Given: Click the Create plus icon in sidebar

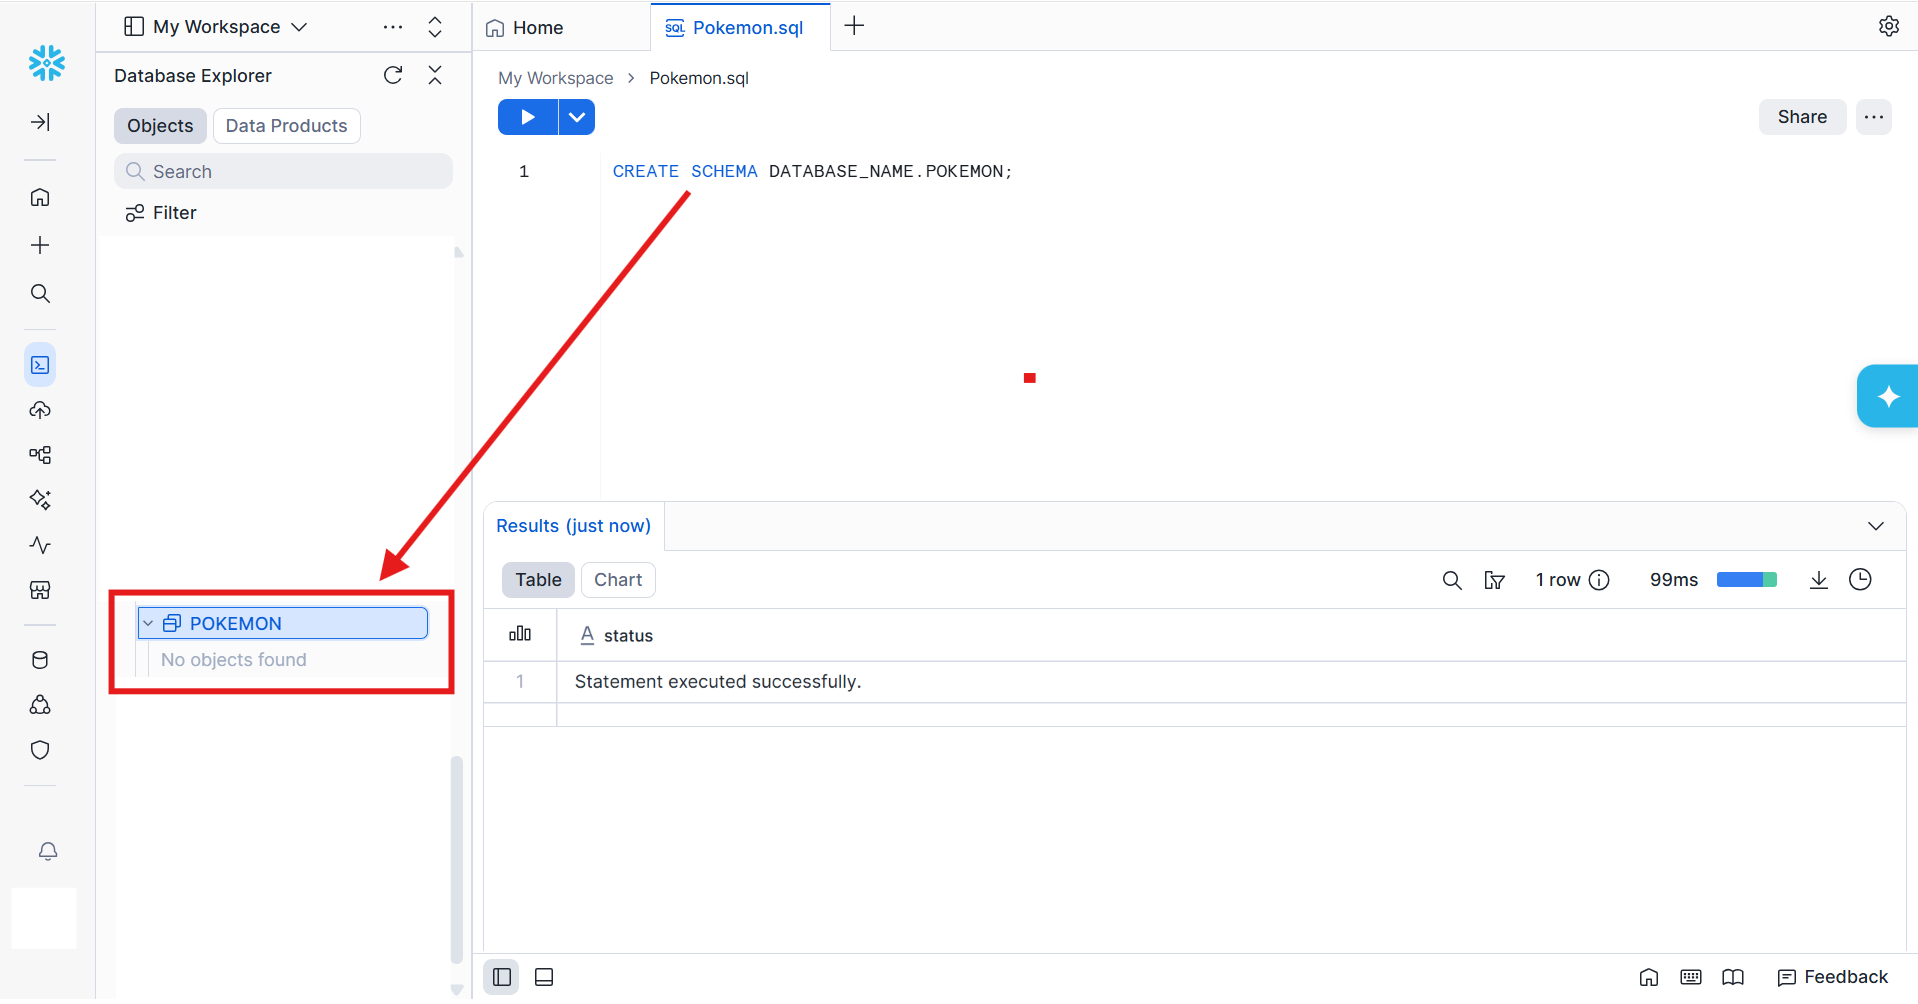Looking at the screenshot, I should click(40, 245).
